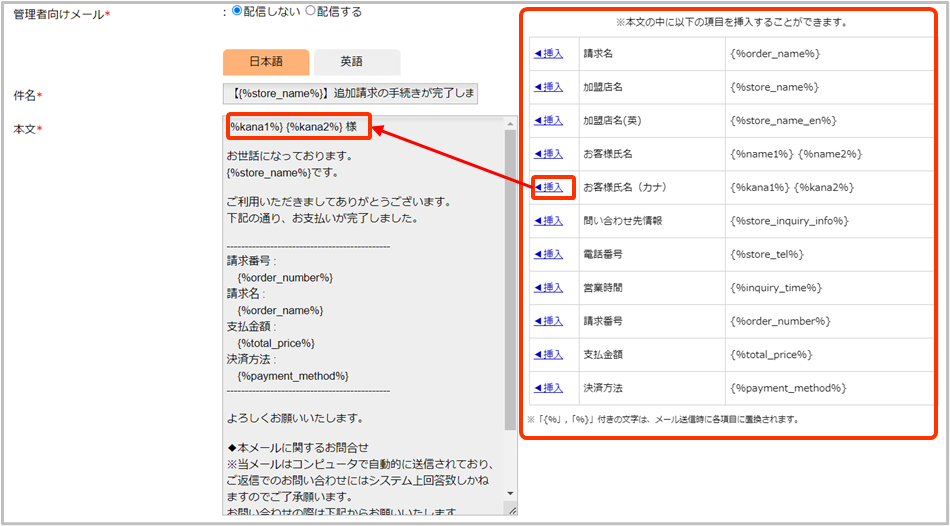
Task: Insert the 請求名 placeholder
Action: coord(548,53)
